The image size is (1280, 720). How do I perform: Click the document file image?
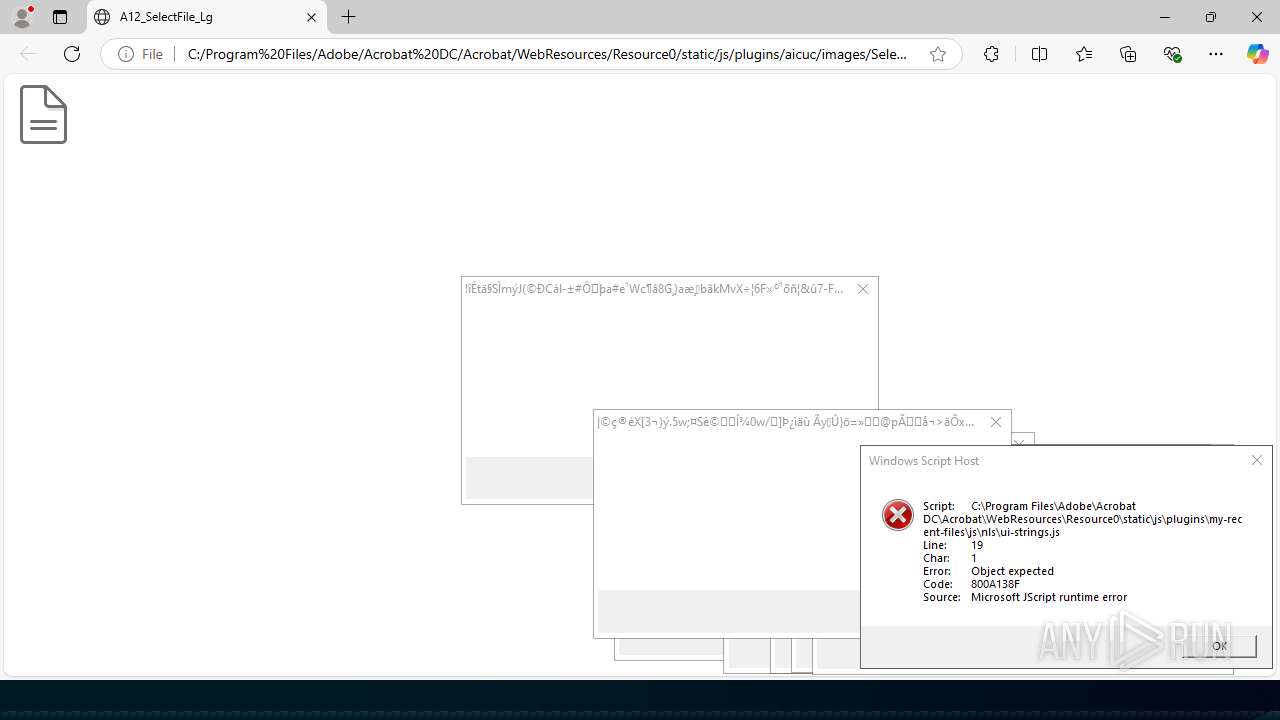coord(43,114)
